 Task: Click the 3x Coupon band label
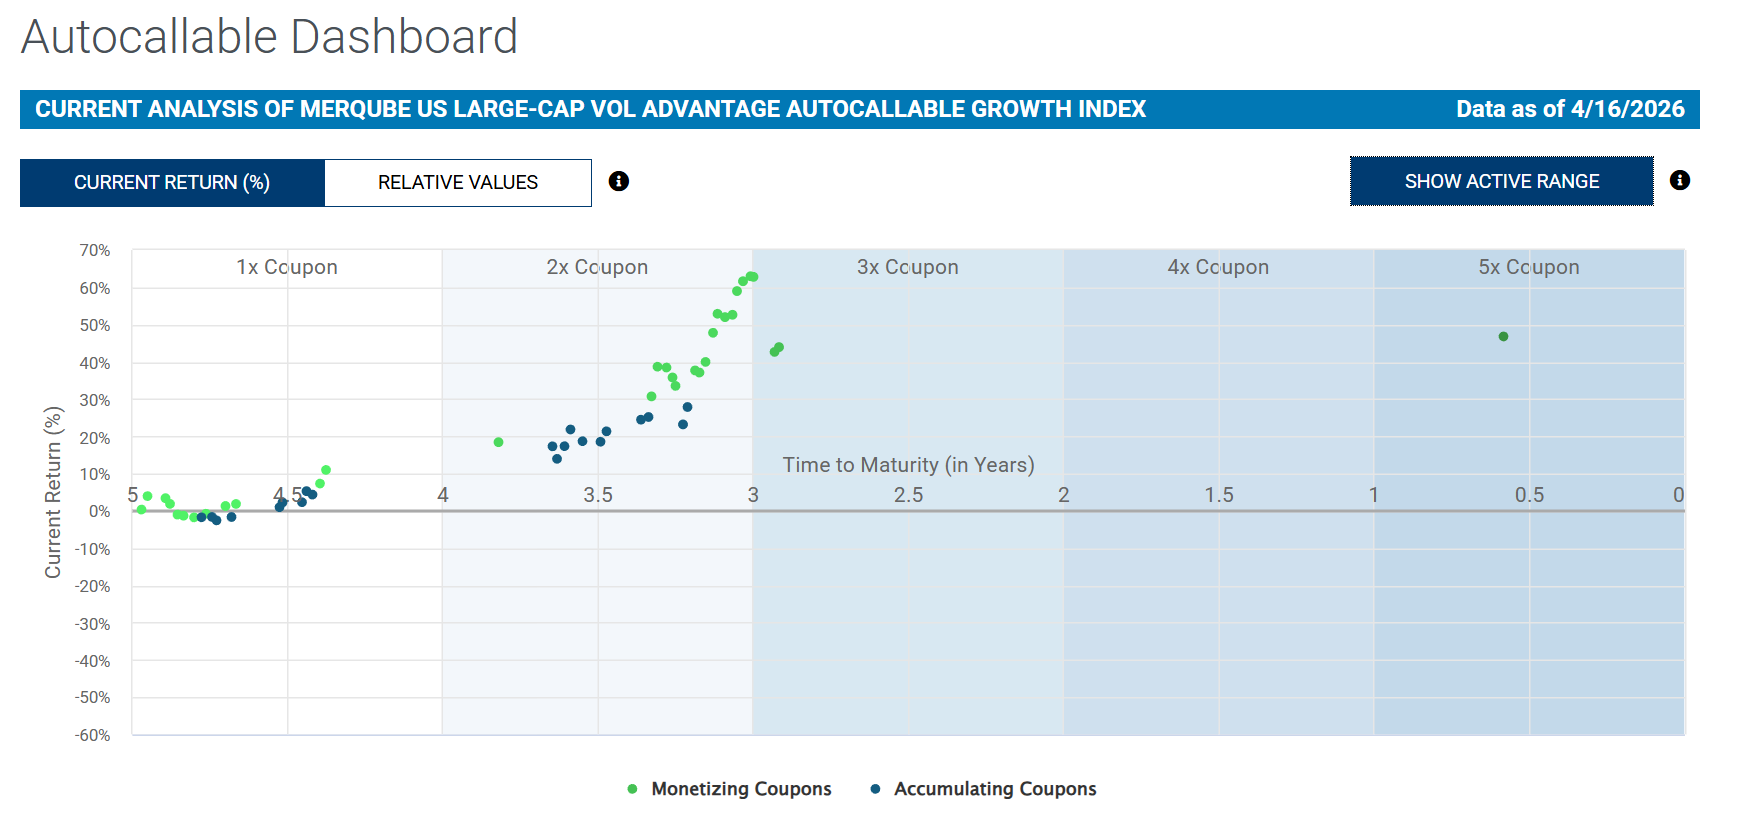point(907,267)
